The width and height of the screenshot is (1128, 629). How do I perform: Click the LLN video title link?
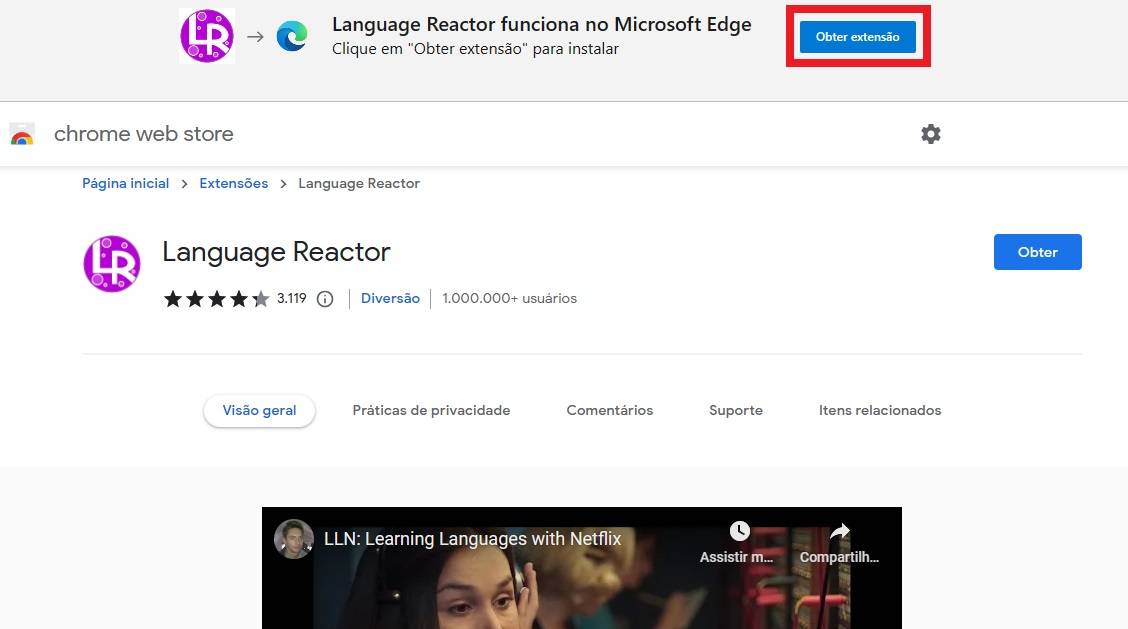coord(472,539)
